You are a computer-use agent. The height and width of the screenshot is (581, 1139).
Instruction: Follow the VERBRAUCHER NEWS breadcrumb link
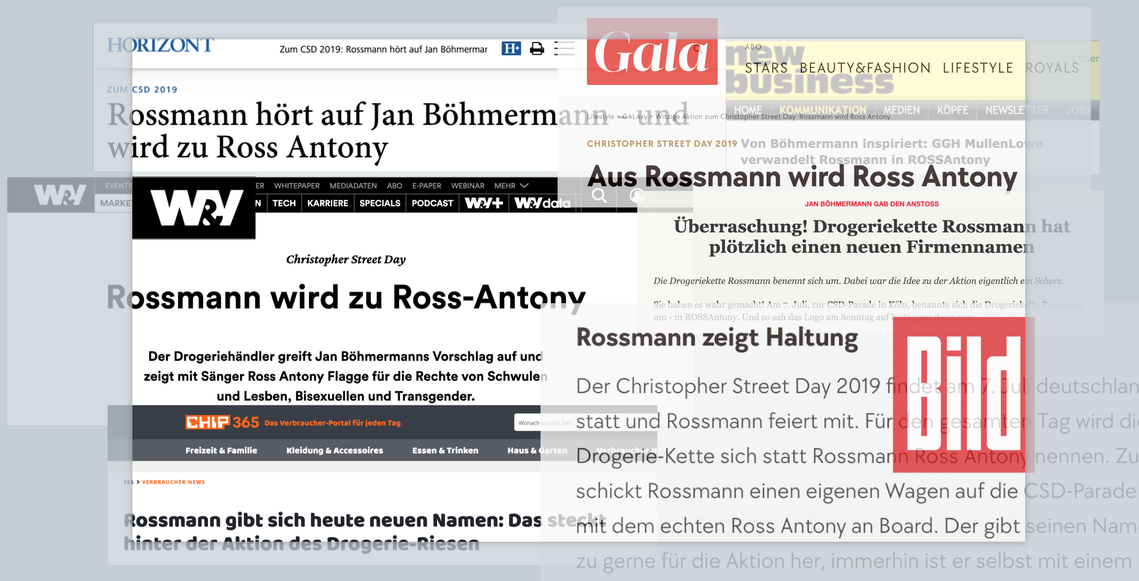[173, 482]
